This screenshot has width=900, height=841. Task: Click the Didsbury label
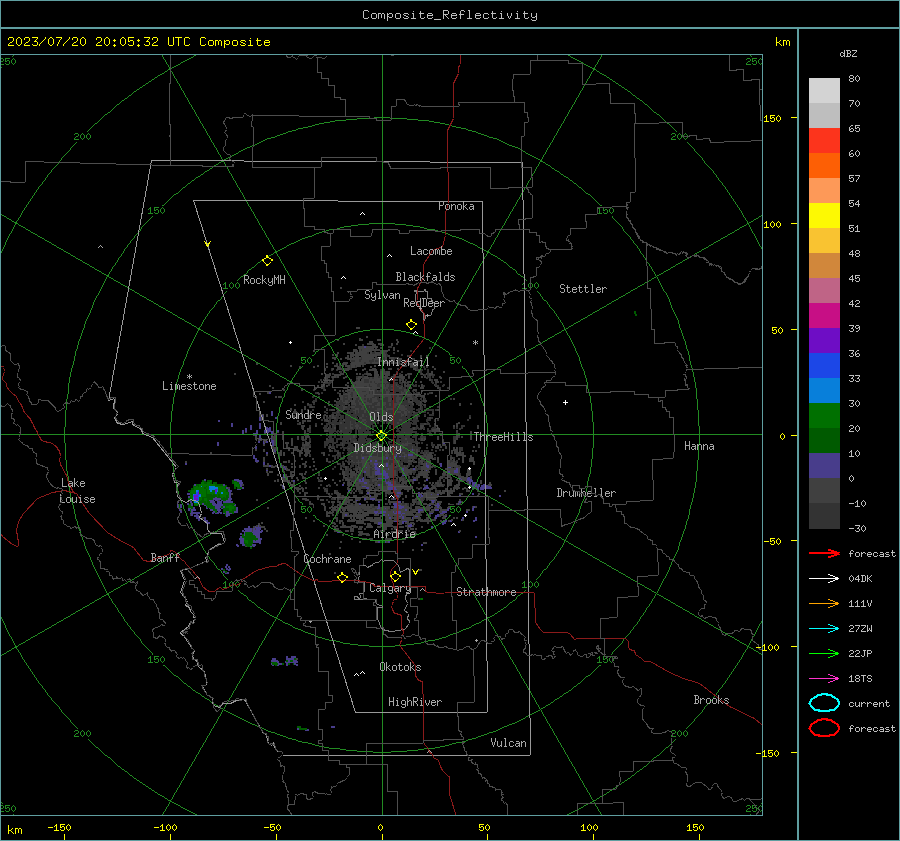pos(377,448)
